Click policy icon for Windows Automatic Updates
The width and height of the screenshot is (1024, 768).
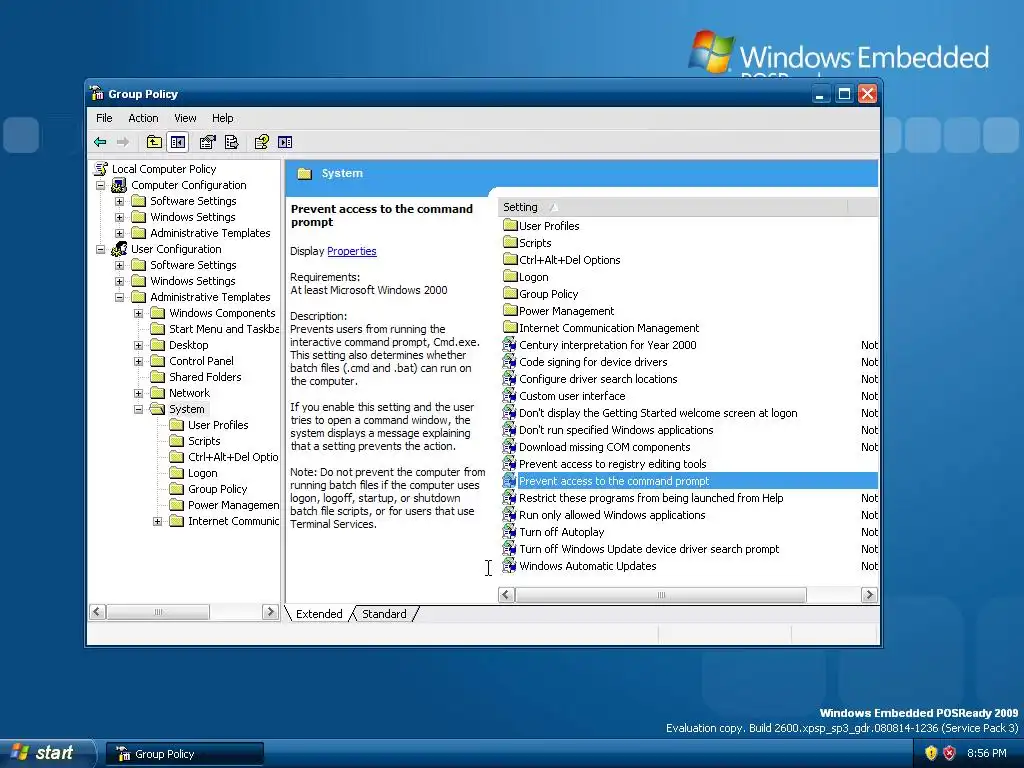[x=509, y=565]
